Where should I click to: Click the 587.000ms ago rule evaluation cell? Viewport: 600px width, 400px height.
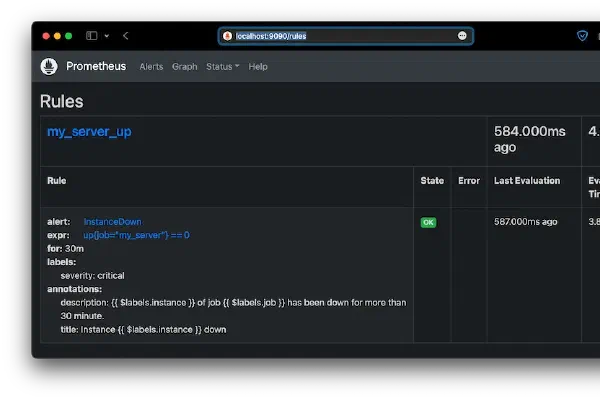tap(525, 222)
